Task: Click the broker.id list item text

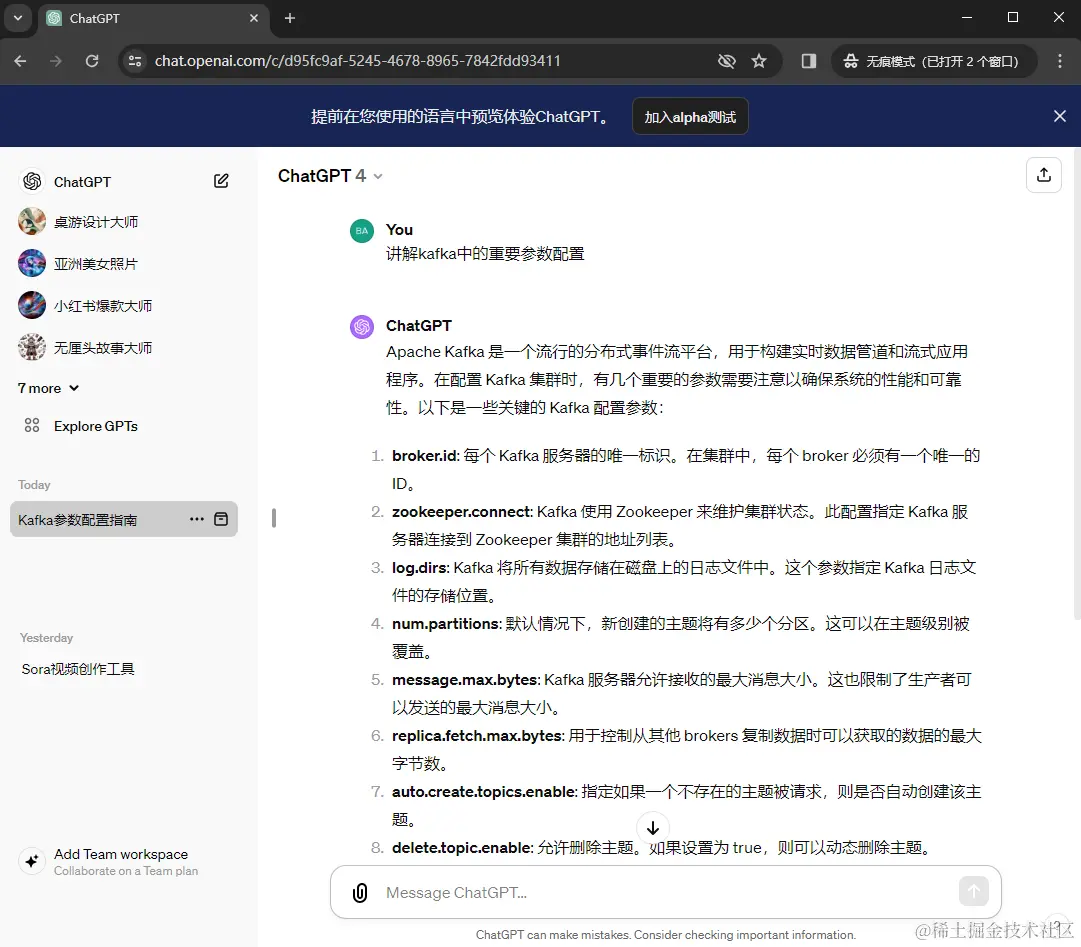Action: coord(685,469)
